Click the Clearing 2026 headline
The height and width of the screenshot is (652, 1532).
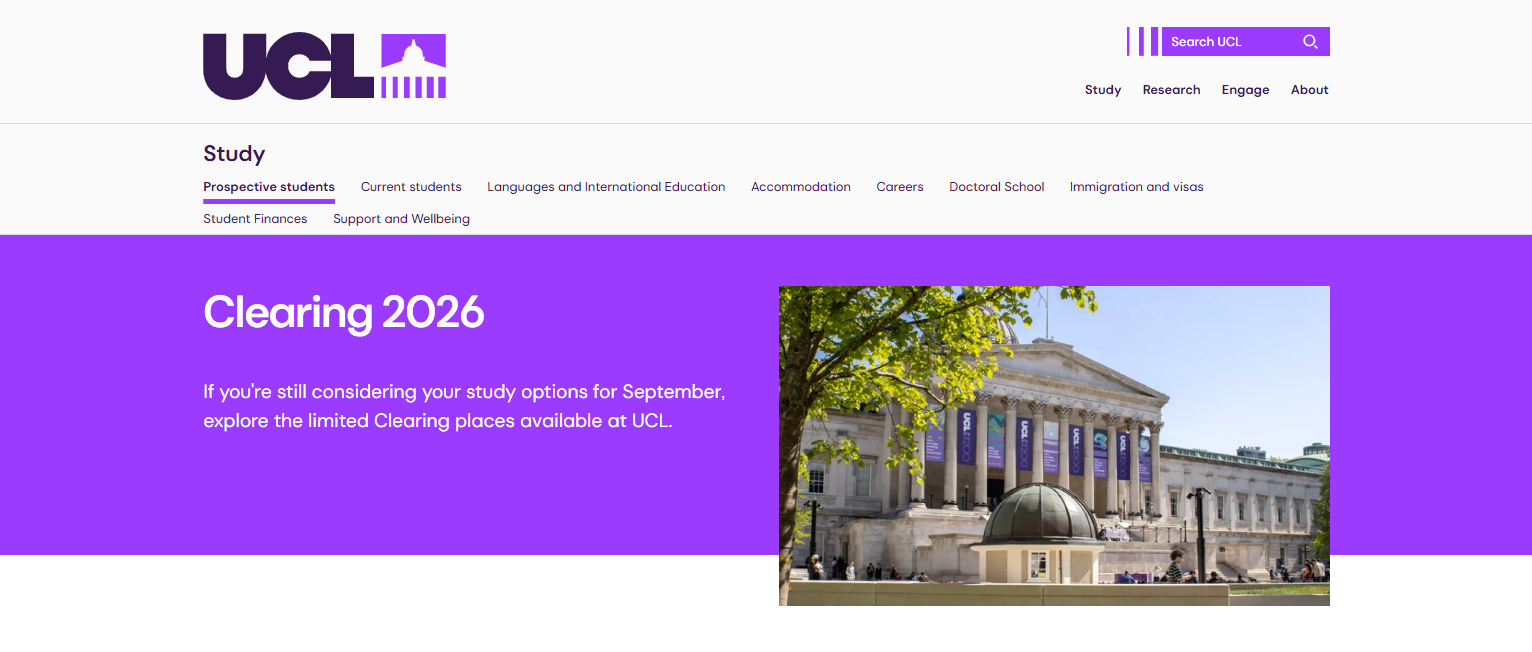point(344,313)
